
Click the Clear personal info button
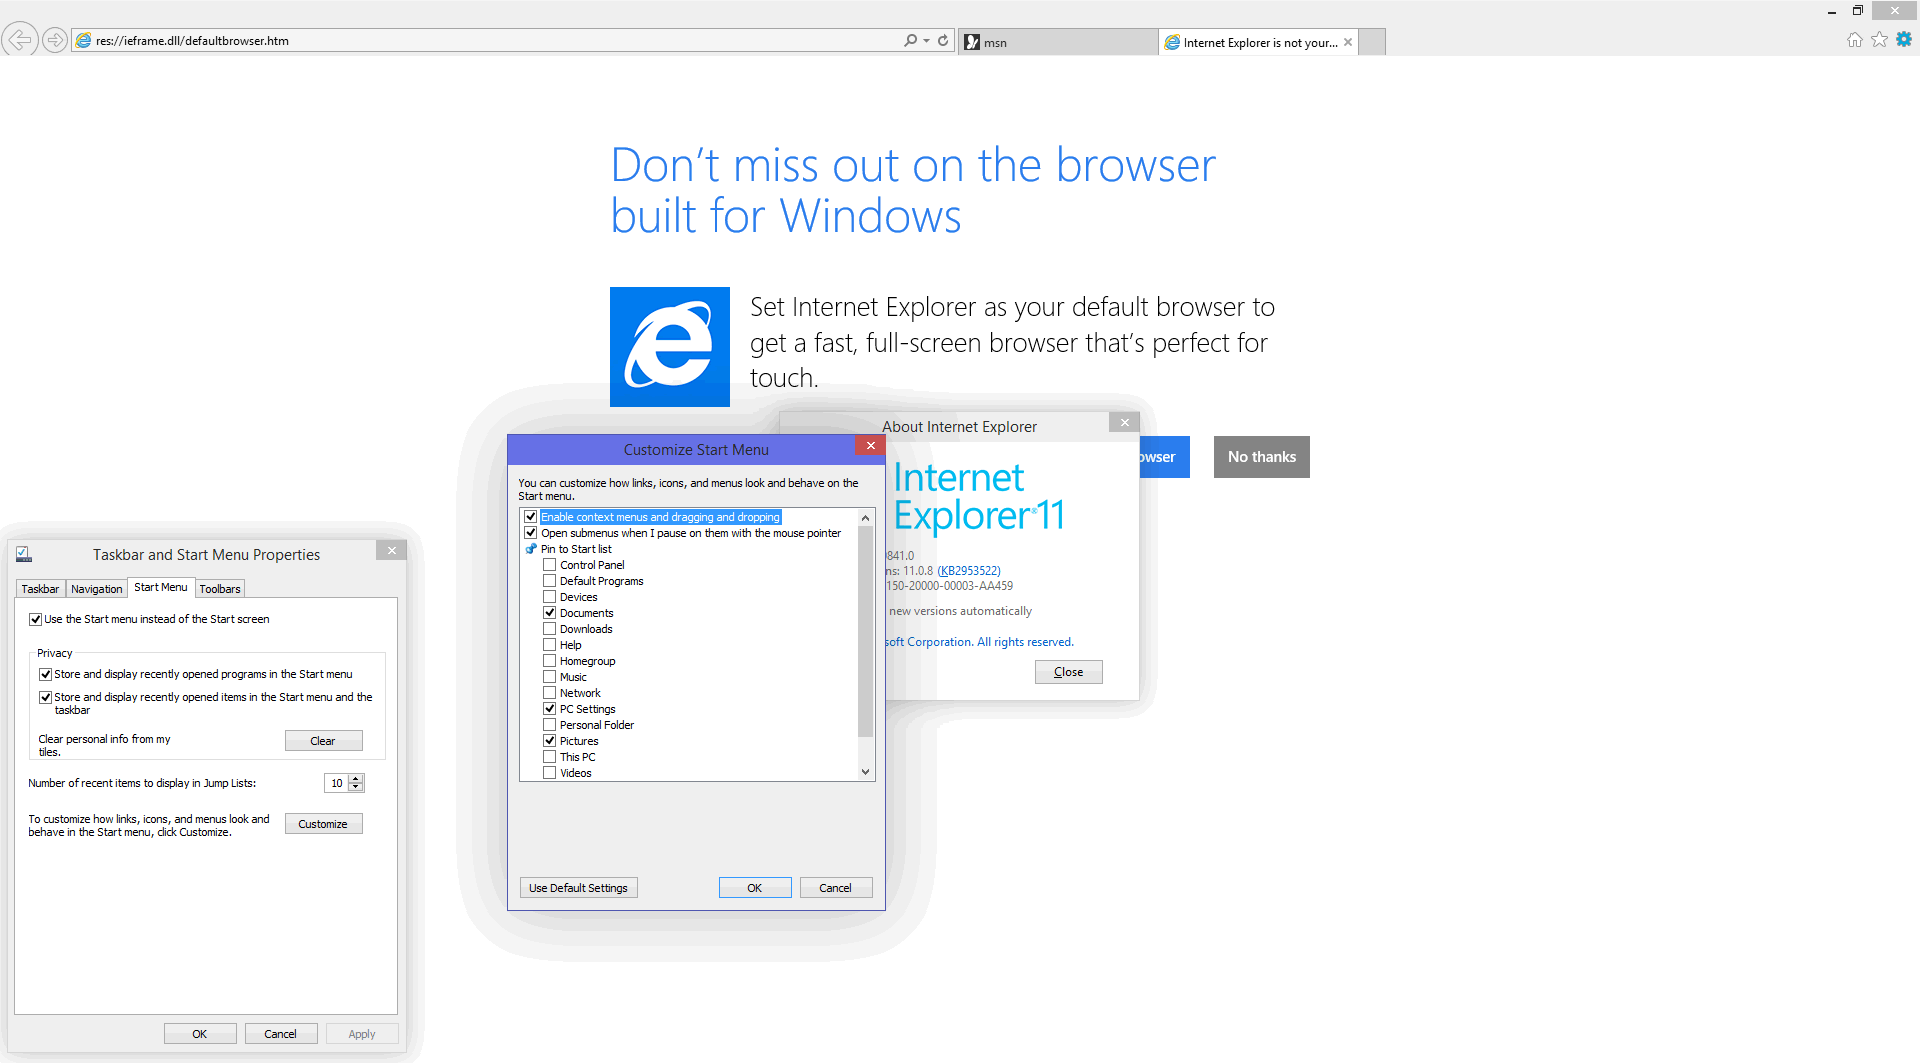pos(323,741)
